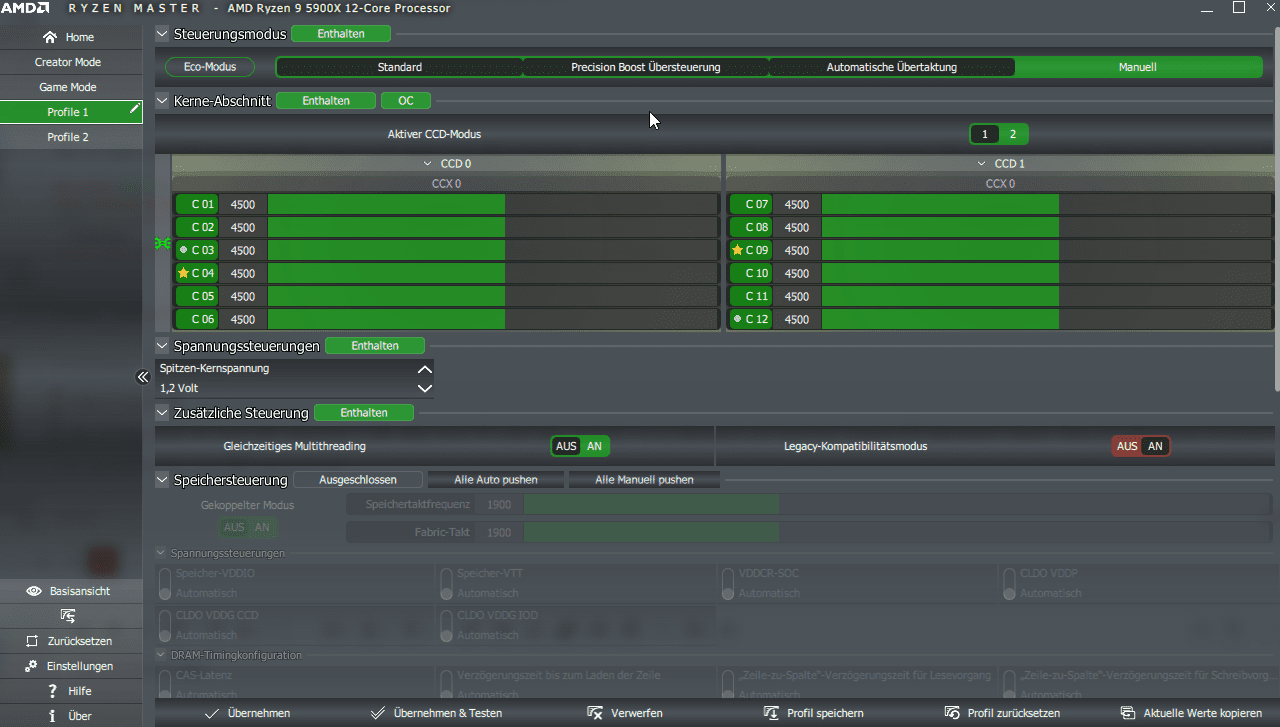The image size is (1280, 727).
Task: Click the Zurücksetzen reset icon in sidebar
Action: coord(31,641)
